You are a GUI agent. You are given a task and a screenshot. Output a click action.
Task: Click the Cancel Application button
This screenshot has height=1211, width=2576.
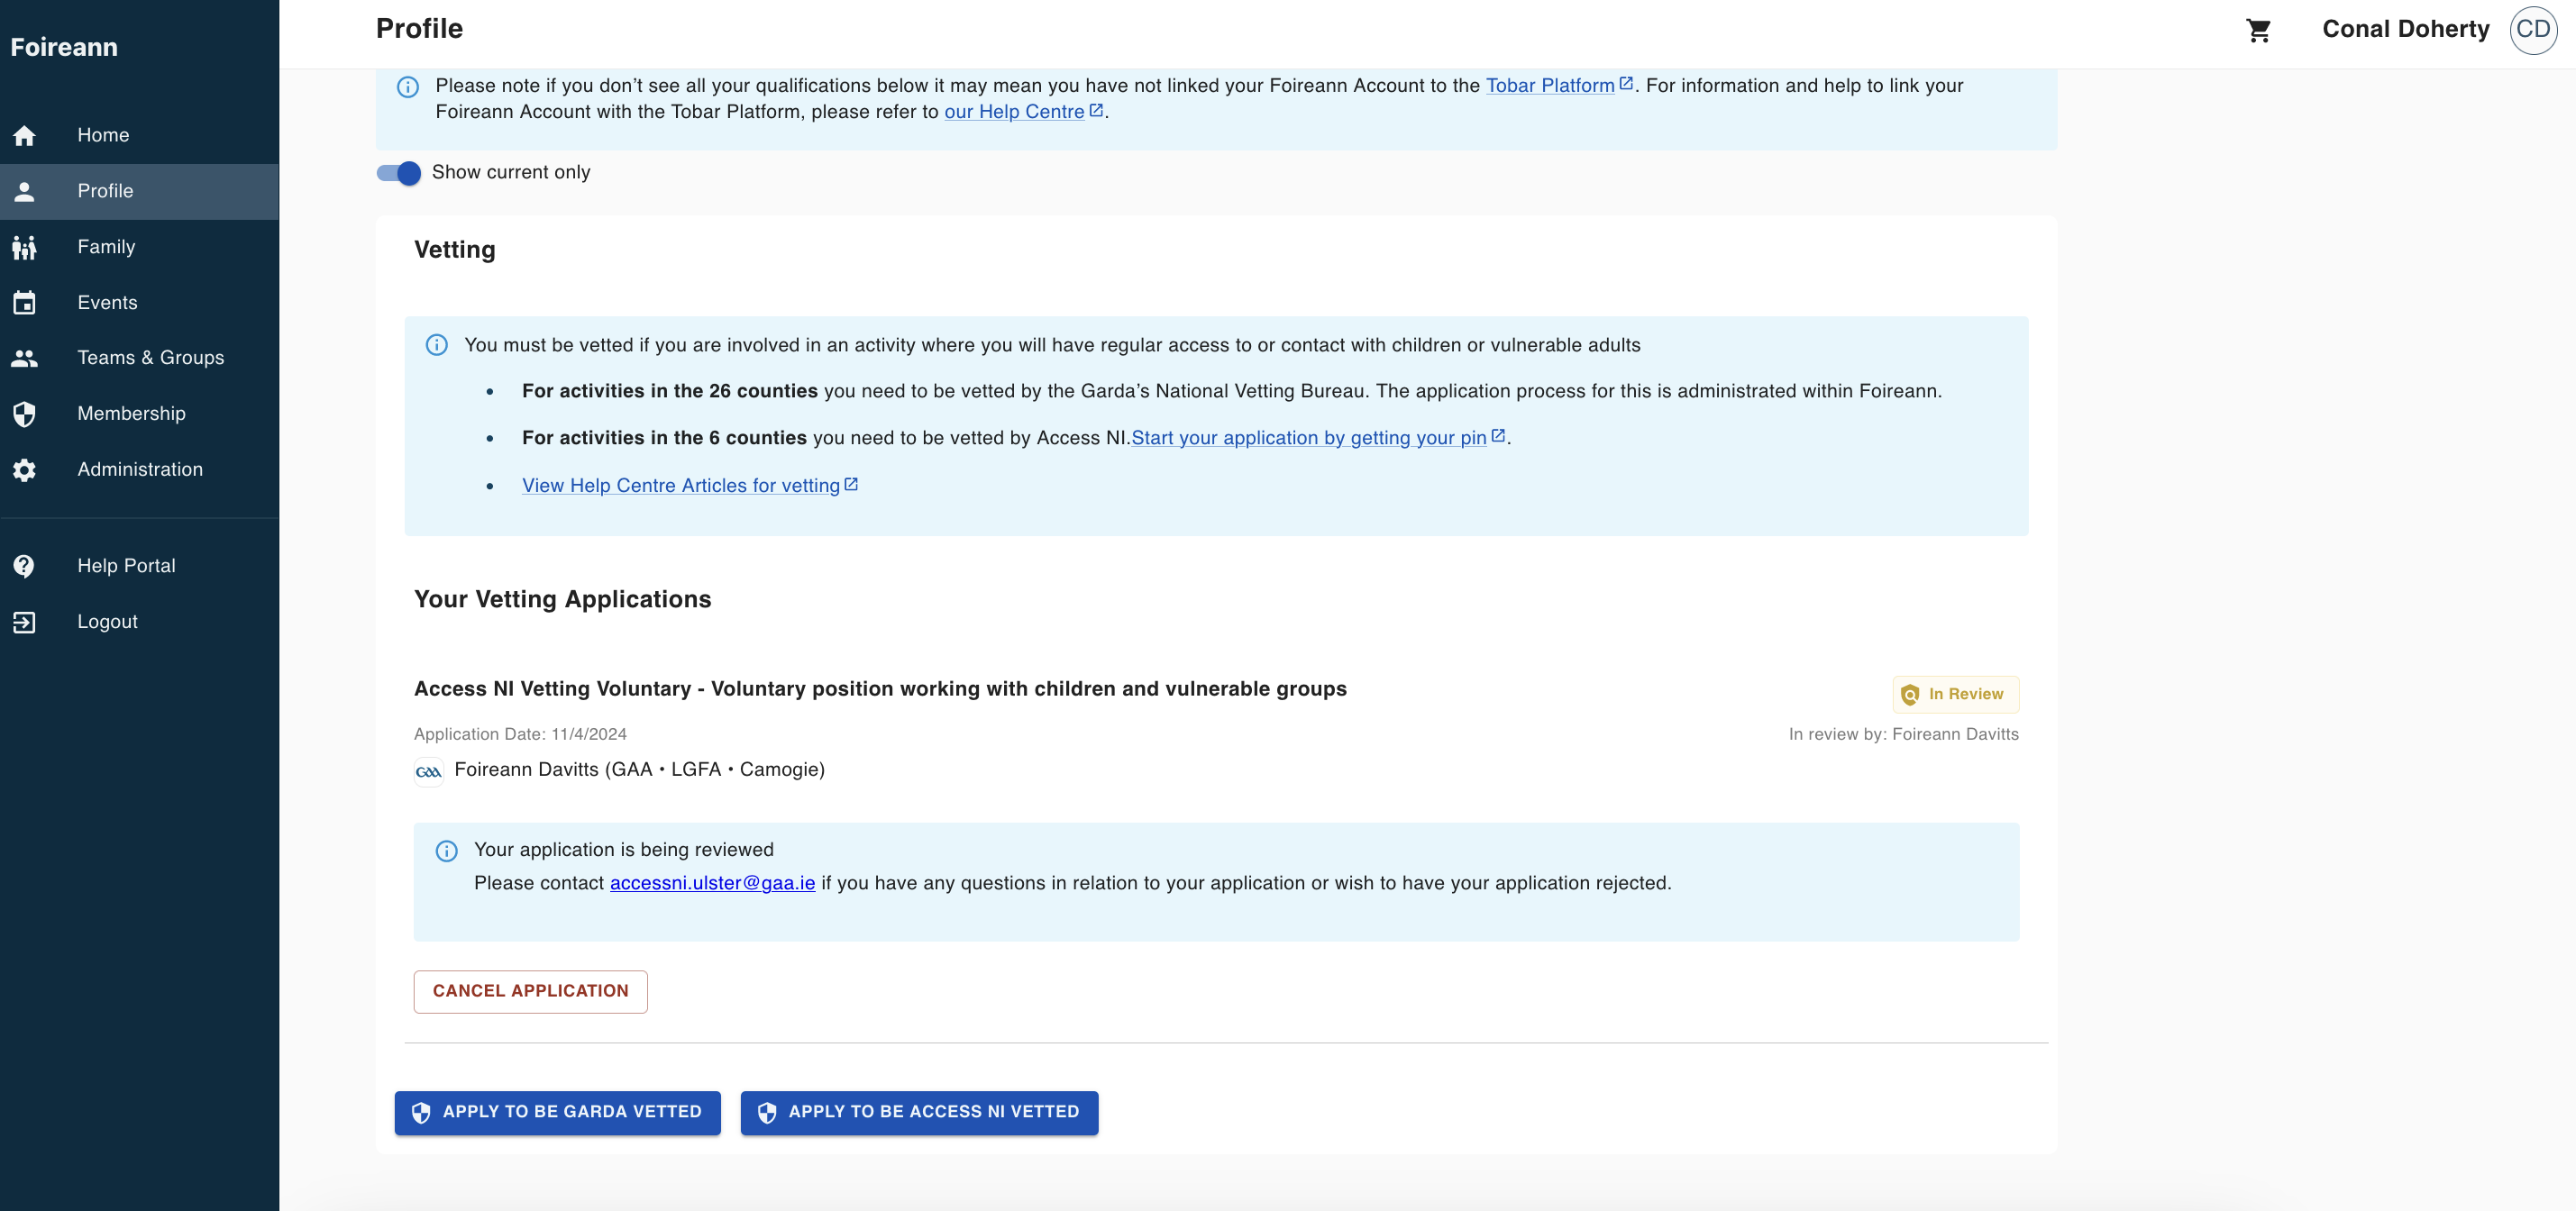coord(530,991)
